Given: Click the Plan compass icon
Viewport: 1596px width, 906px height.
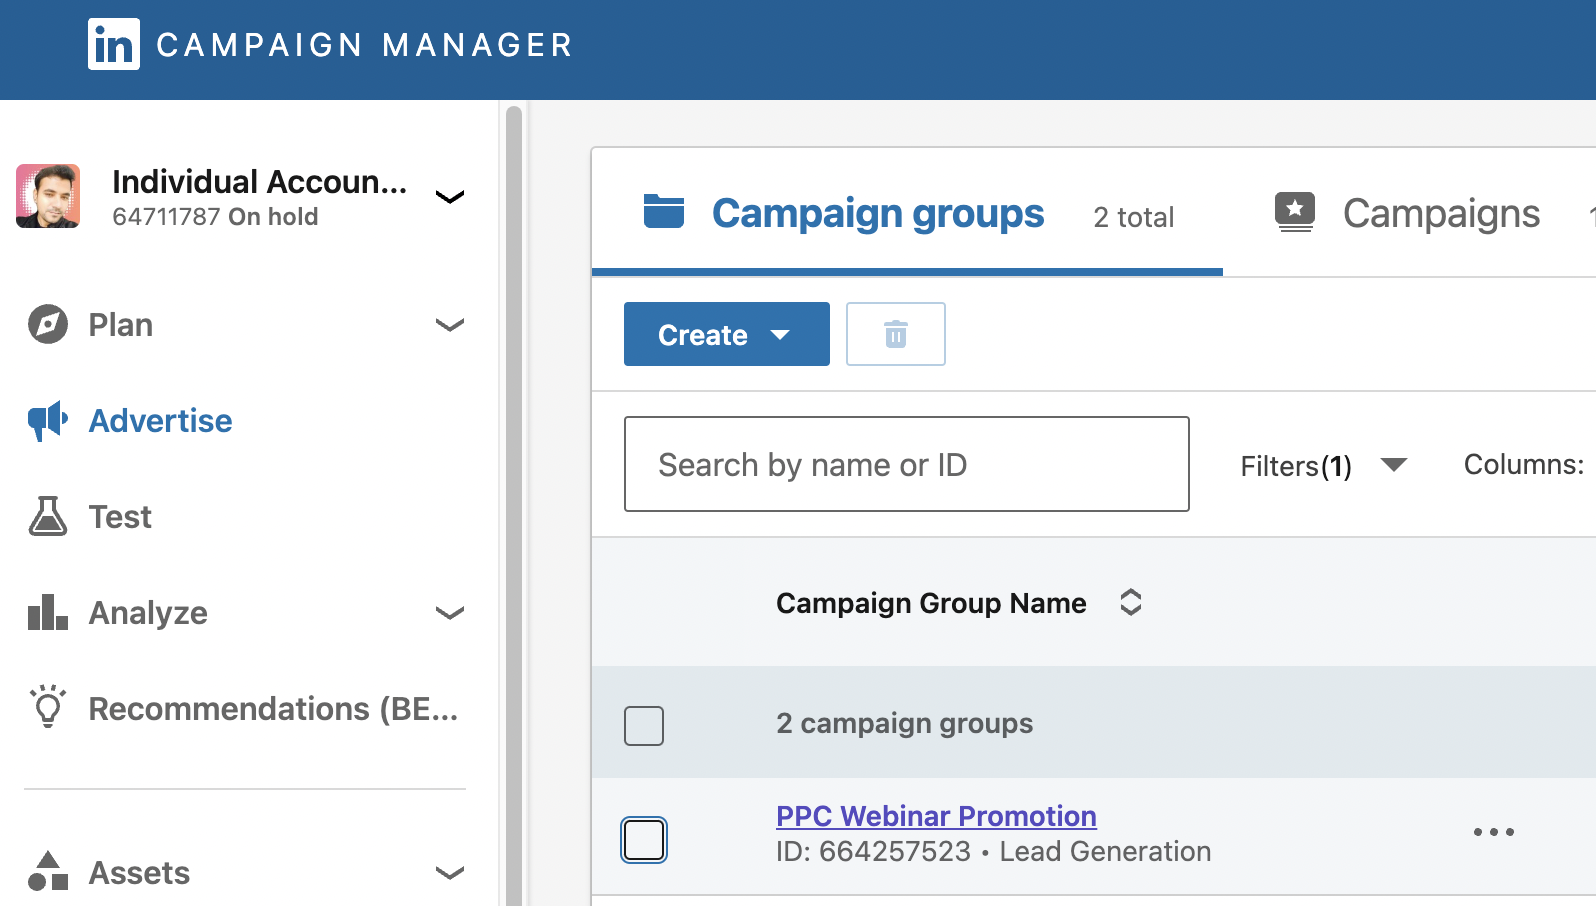Looking at the screenshot, I should (x=48, y=324).
